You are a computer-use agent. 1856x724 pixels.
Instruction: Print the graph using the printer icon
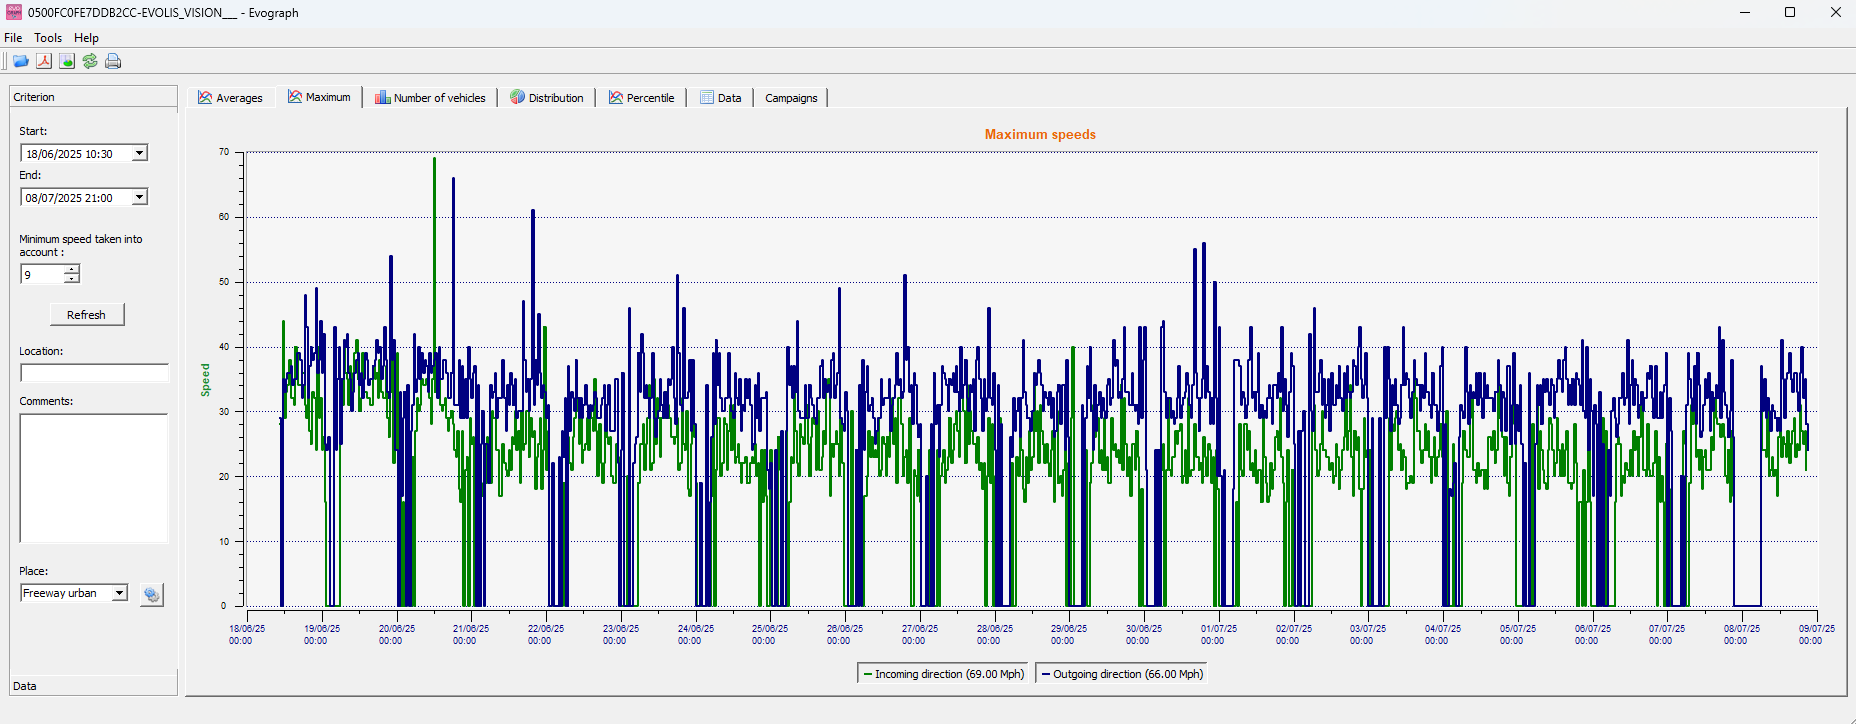(x=113, y=61)
